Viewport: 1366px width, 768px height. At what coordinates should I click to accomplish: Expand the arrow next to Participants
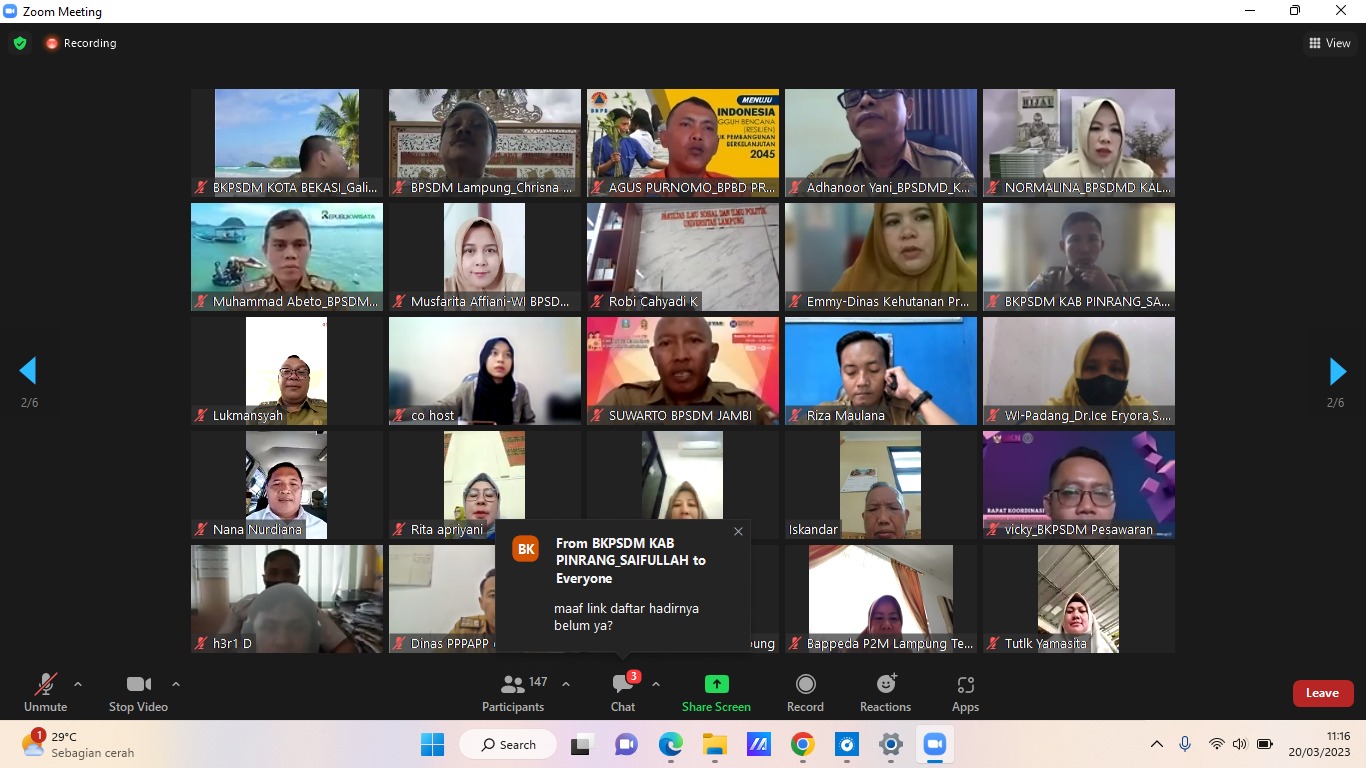(x=566, y=685)
